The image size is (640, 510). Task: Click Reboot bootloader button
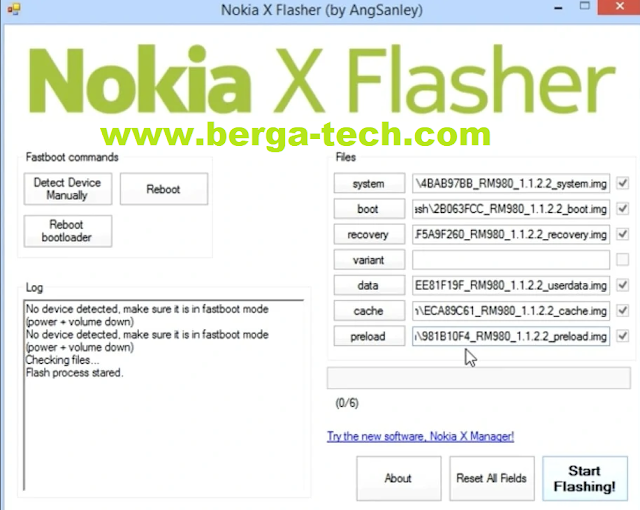[68, 231]
